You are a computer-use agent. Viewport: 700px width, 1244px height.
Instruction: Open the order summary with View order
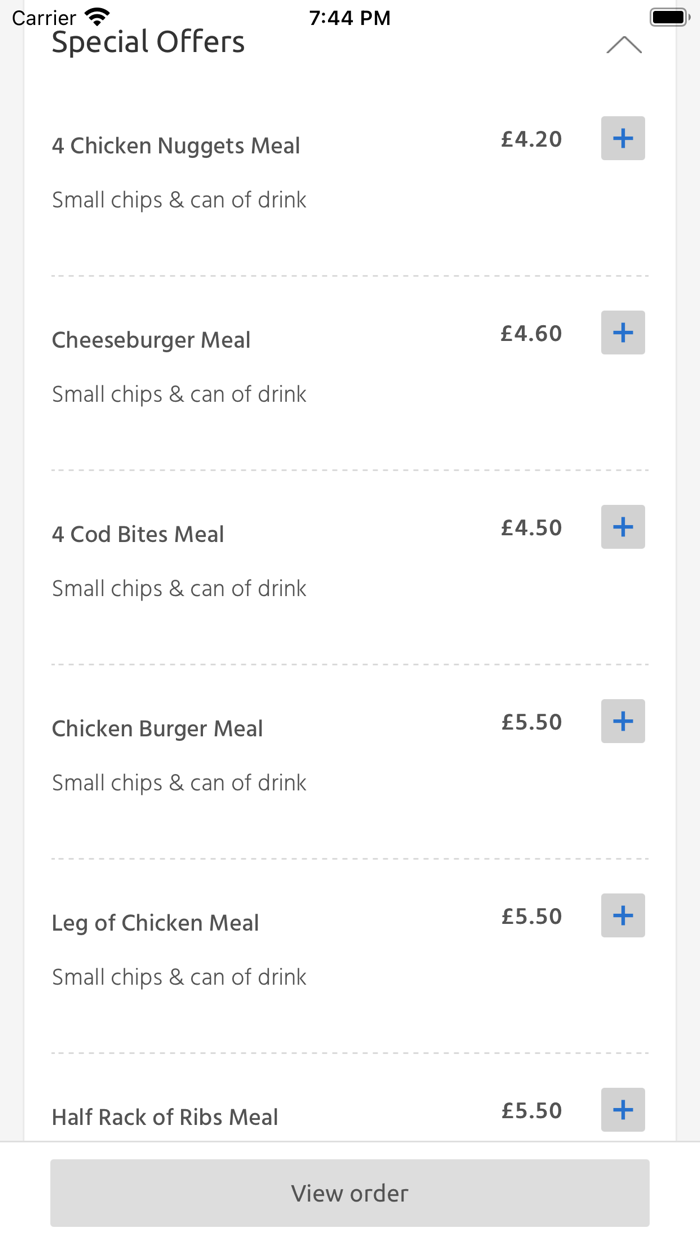(x=349, y=1192)
